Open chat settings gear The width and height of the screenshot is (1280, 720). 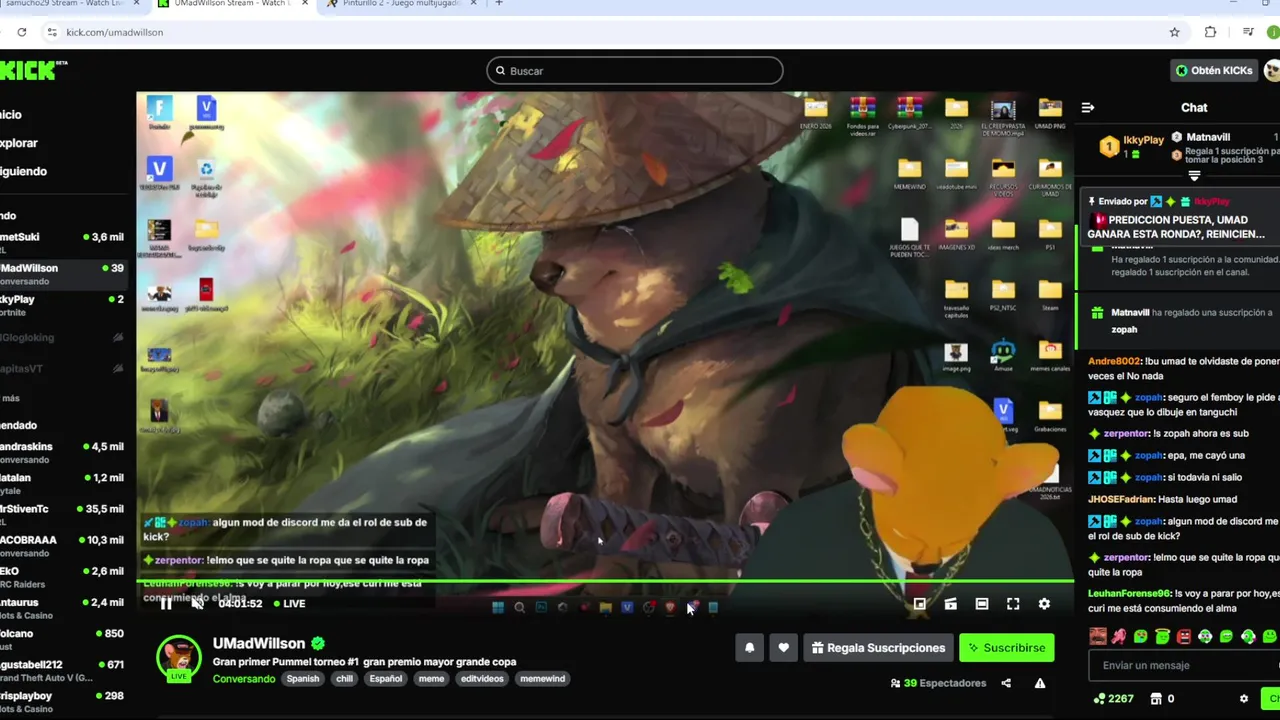(1244, 699)
